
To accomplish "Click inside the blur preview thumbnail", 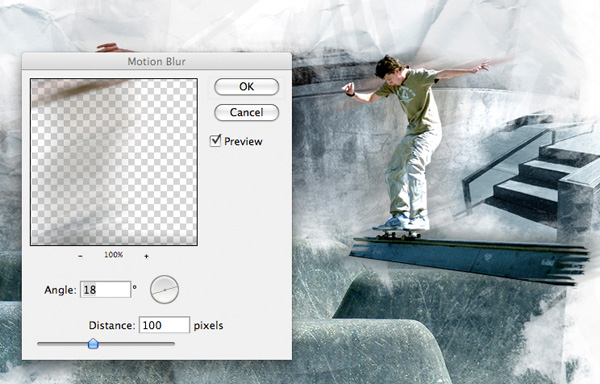I will 114,162.
